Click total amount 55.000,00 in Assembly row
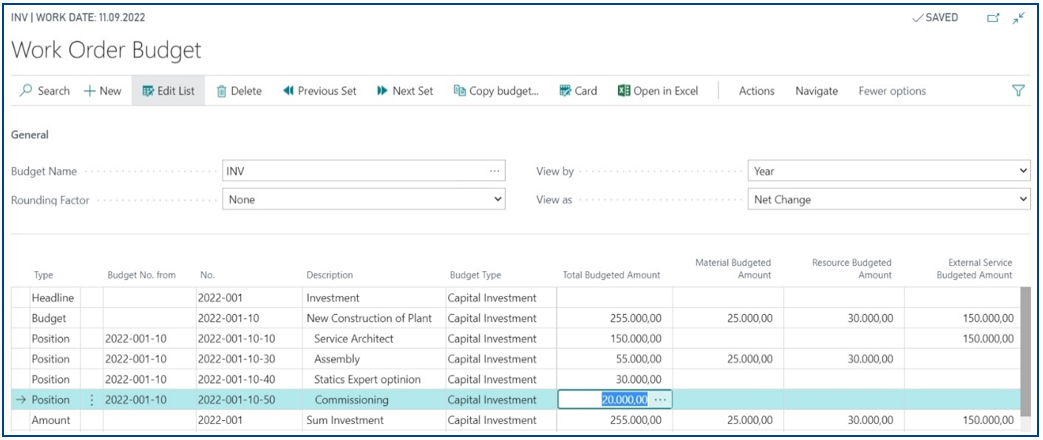This screenshot has width=1043, height=440. coord(615,359)
